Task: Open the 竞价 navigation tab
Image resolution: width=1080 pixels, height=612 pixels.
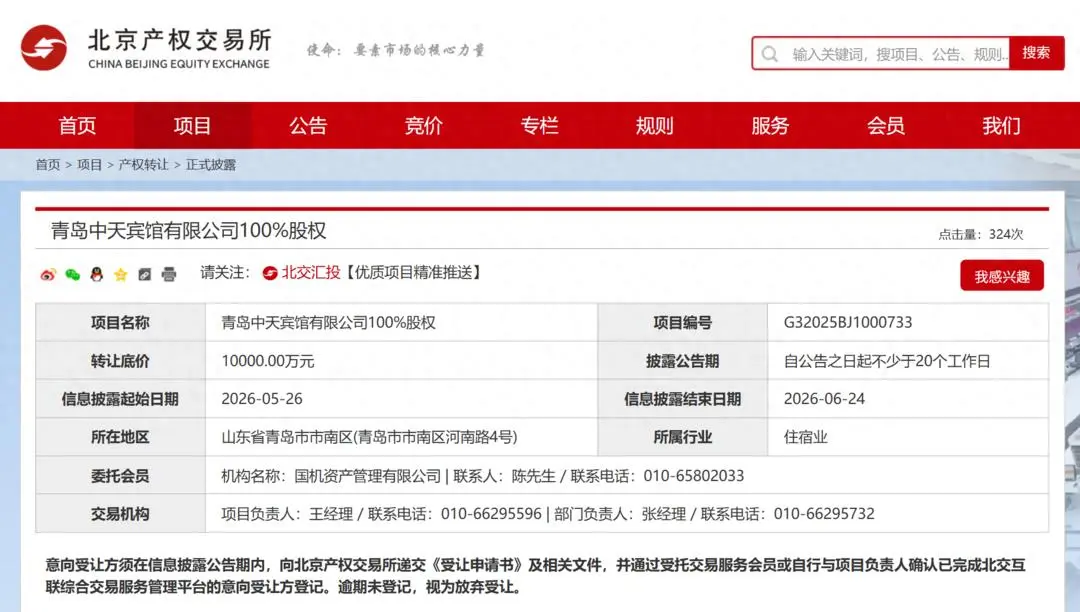Action: tap(424, 125)
